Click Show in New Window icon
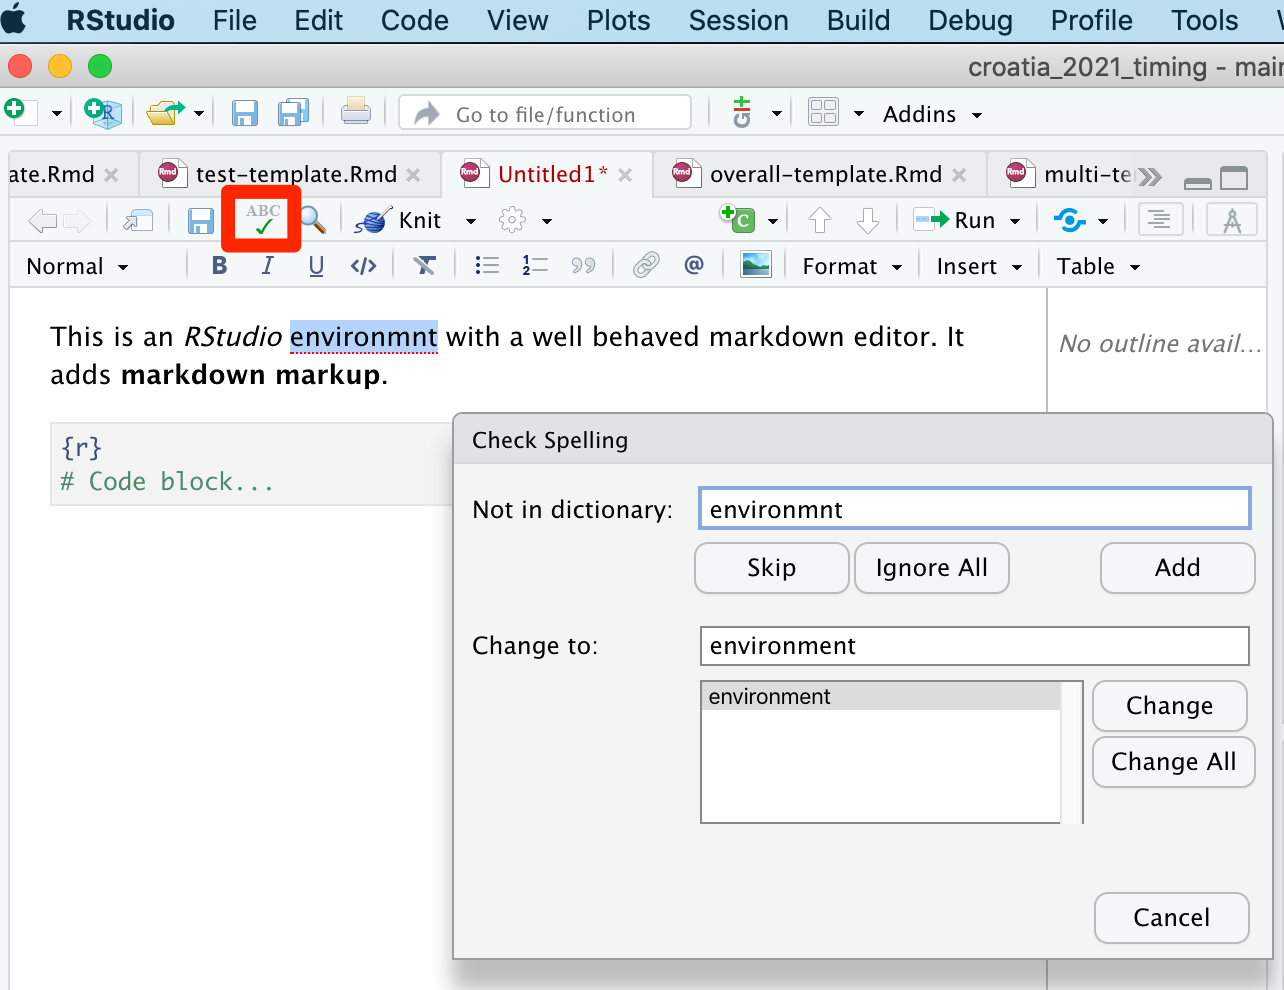The width and height of the screenshot is (1284, 990). click(138, 220)
